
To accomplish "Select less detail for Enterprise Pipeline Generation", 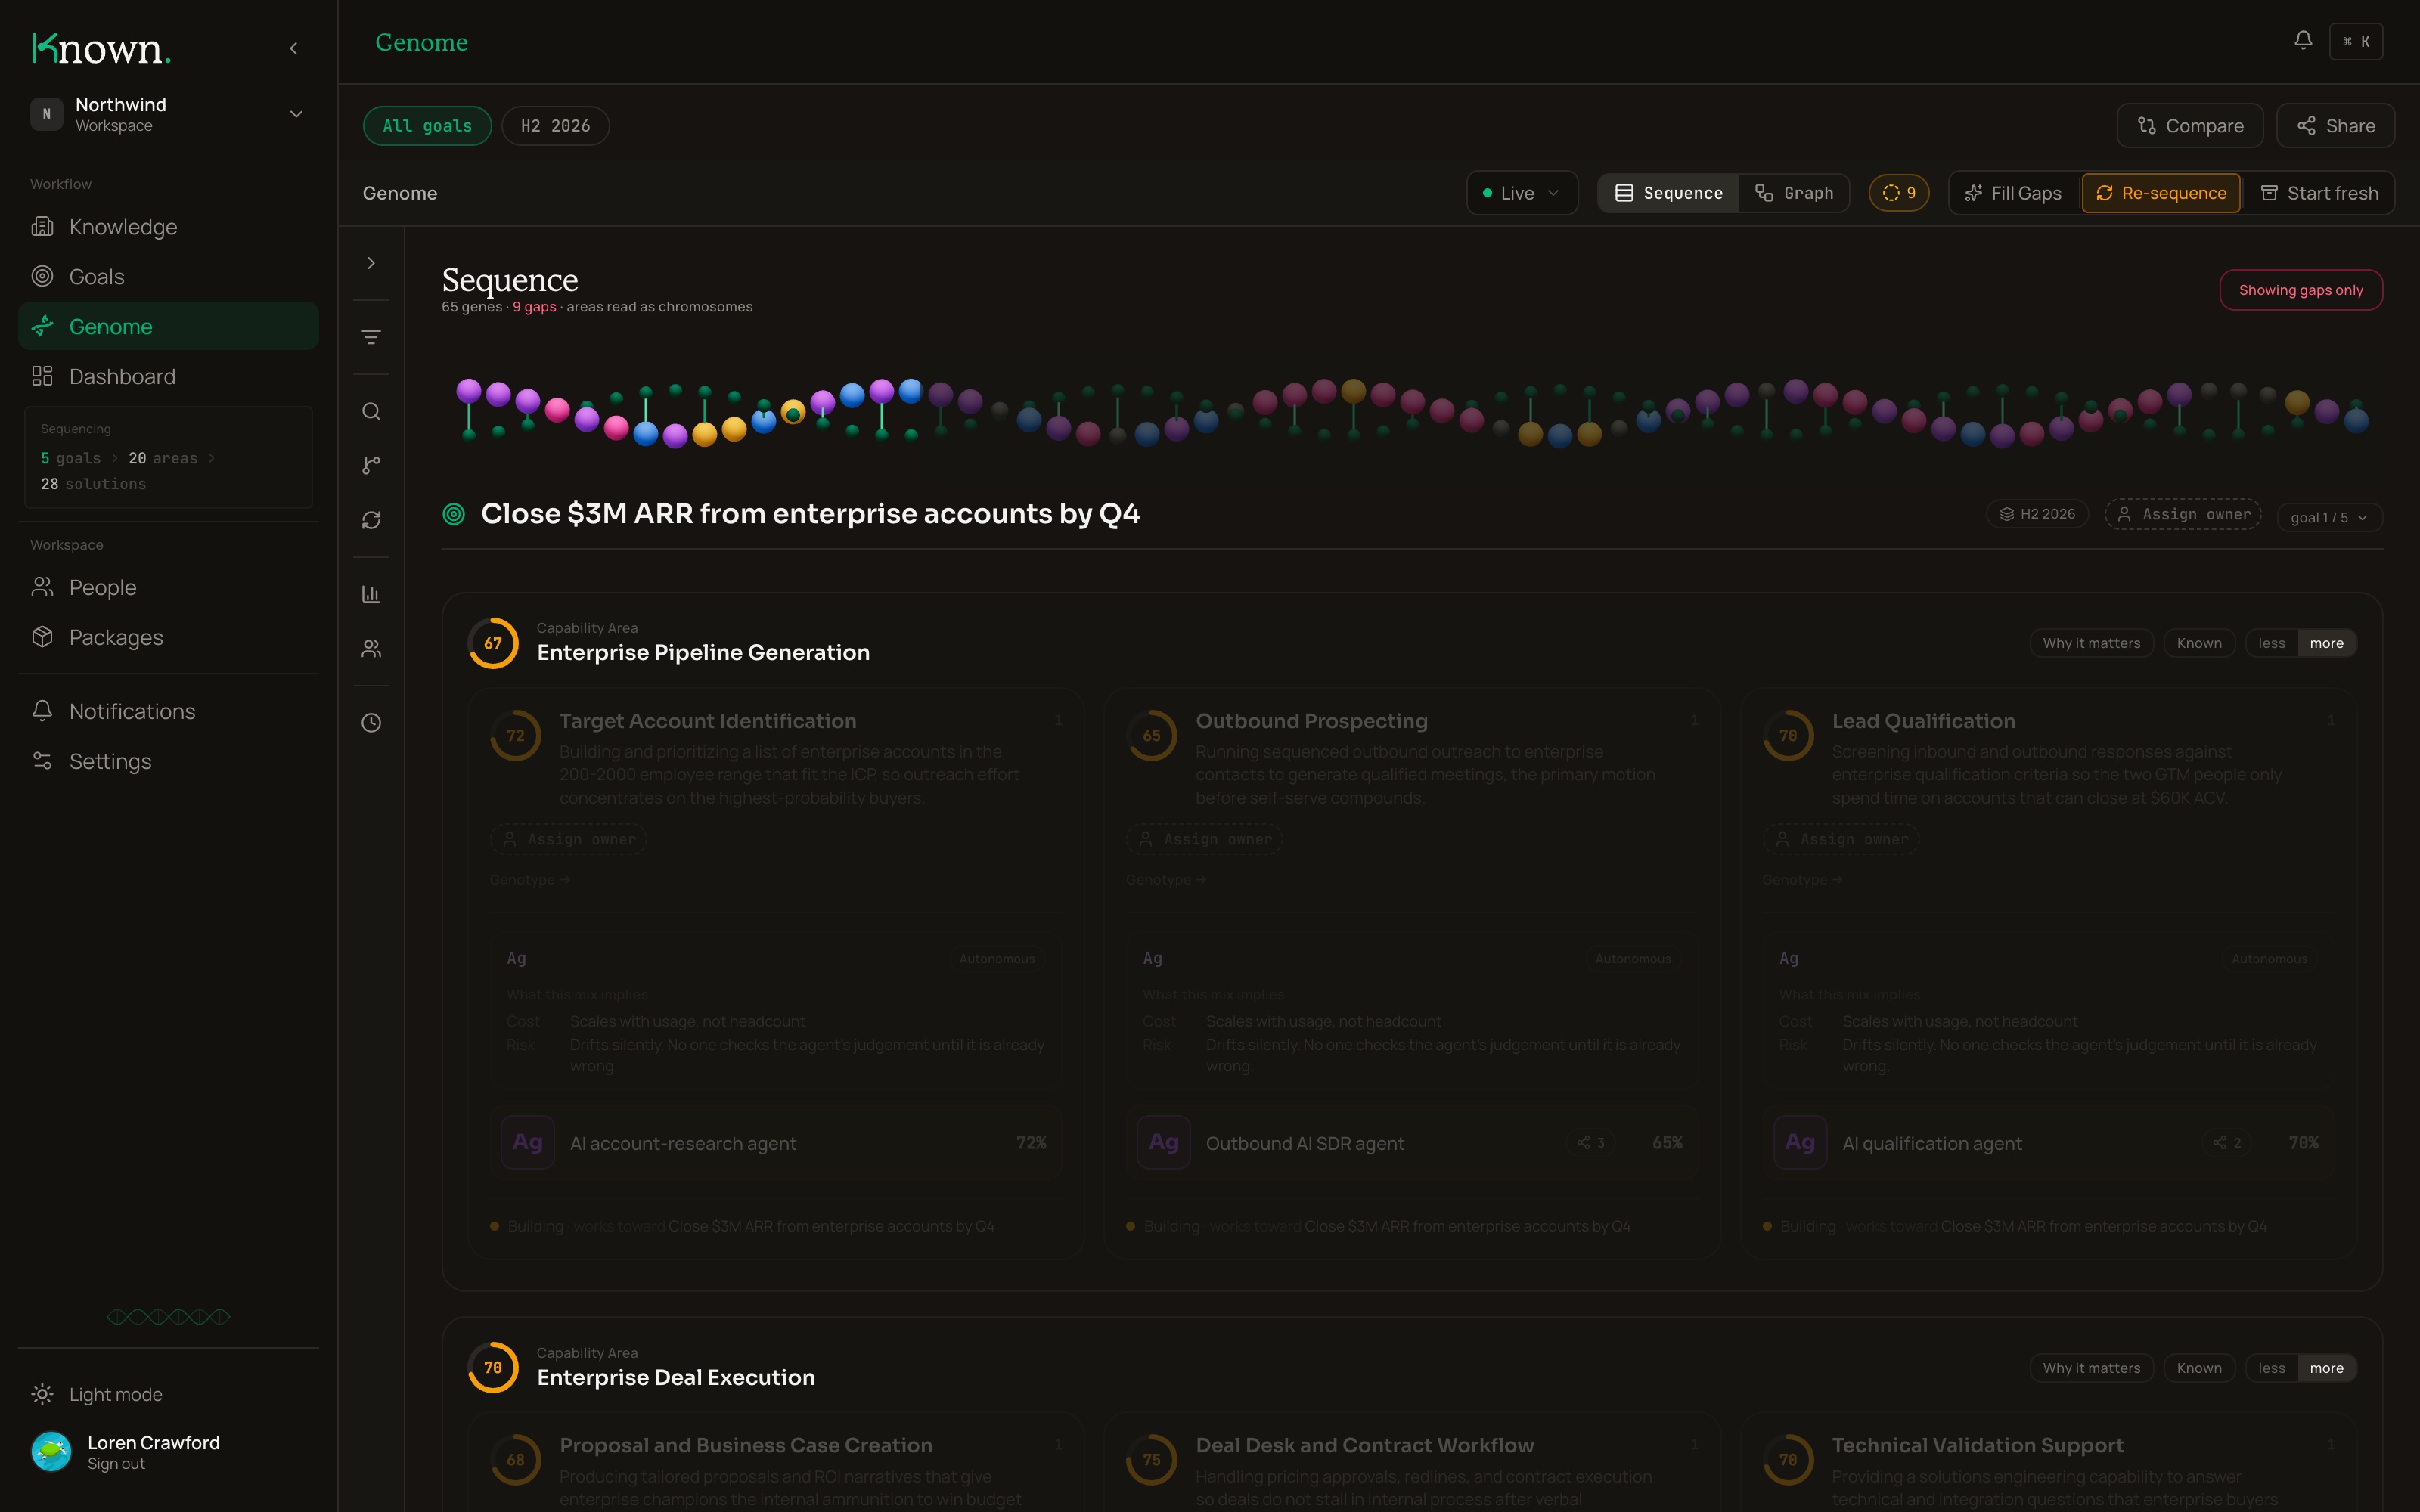I will 2271,643.
